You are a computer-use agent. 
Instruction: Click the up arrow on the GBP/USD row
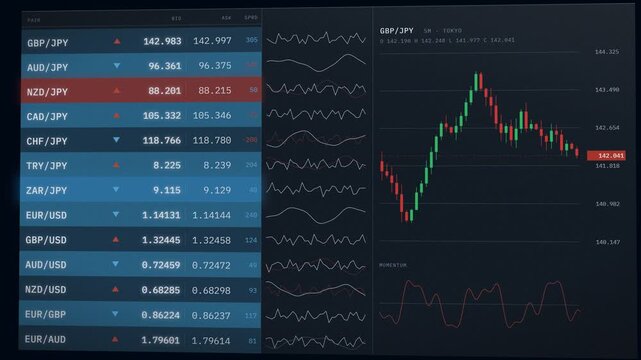pyautogui.click(x=116, y=239)
